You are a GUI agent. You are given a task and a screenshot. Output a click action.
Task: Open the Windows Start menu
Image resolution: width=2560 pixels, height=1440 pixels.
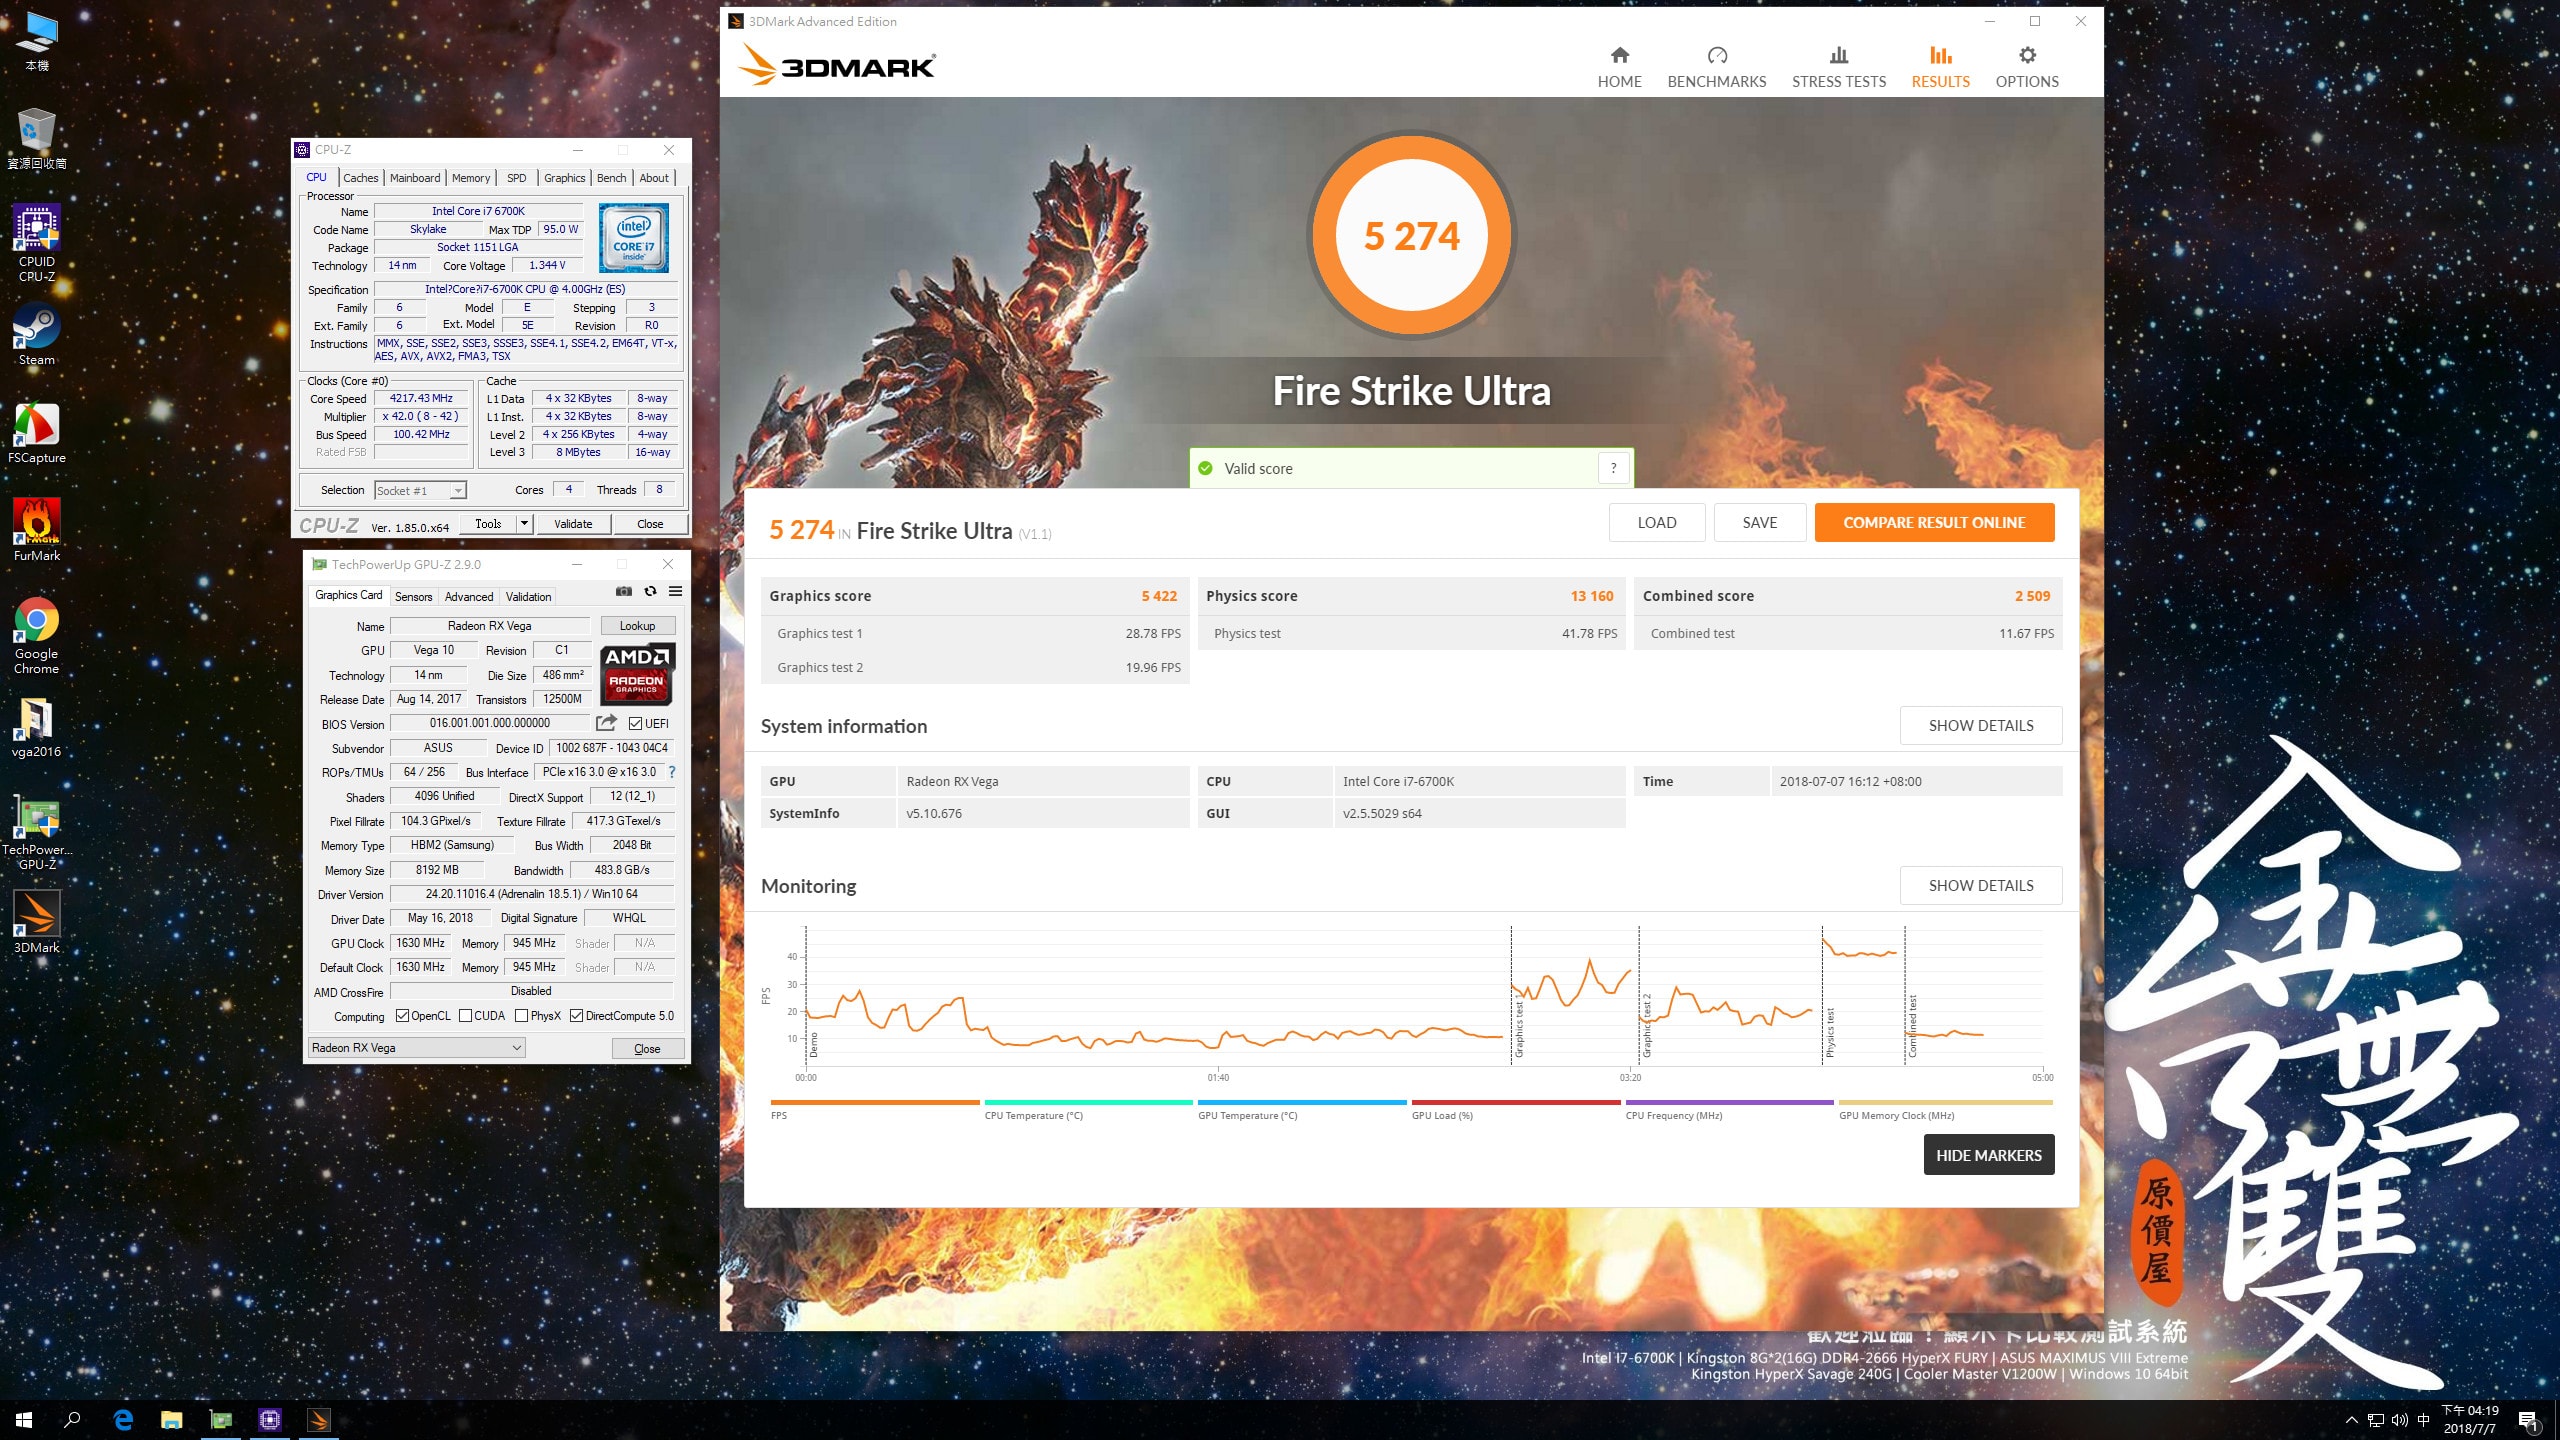[24, 1419]
